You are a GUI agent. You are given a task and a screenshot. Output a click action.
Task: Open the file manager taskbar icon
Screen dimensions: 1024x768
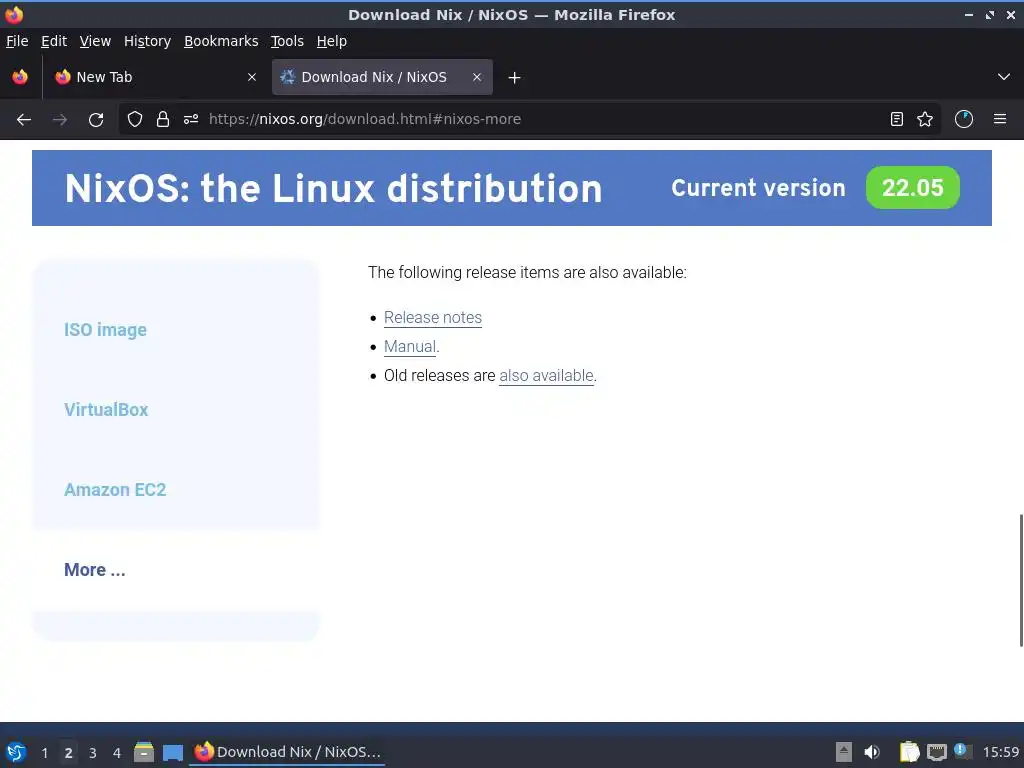[x=144, y=752]
